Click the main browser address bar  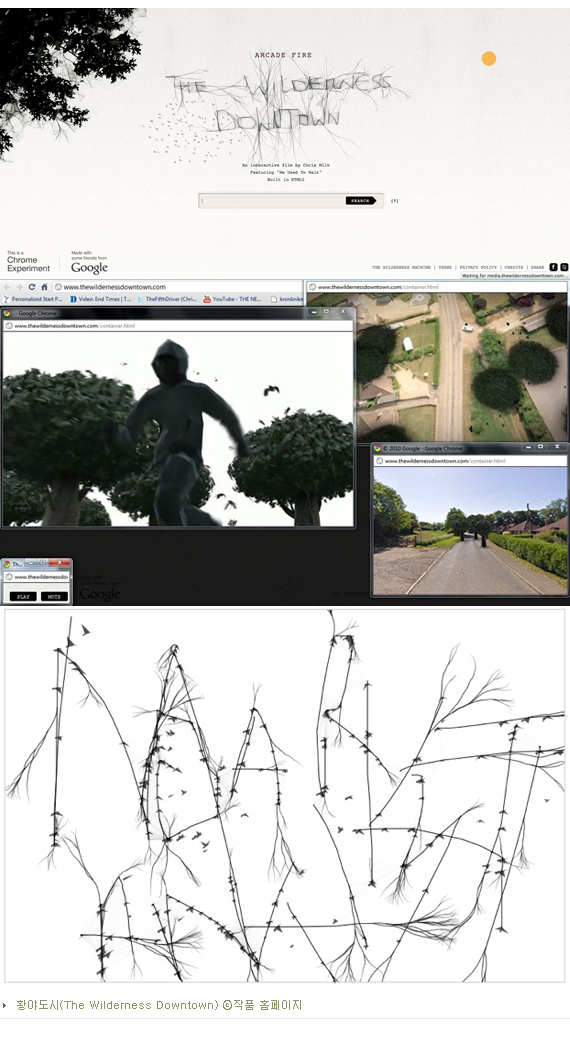pos(177,287)
